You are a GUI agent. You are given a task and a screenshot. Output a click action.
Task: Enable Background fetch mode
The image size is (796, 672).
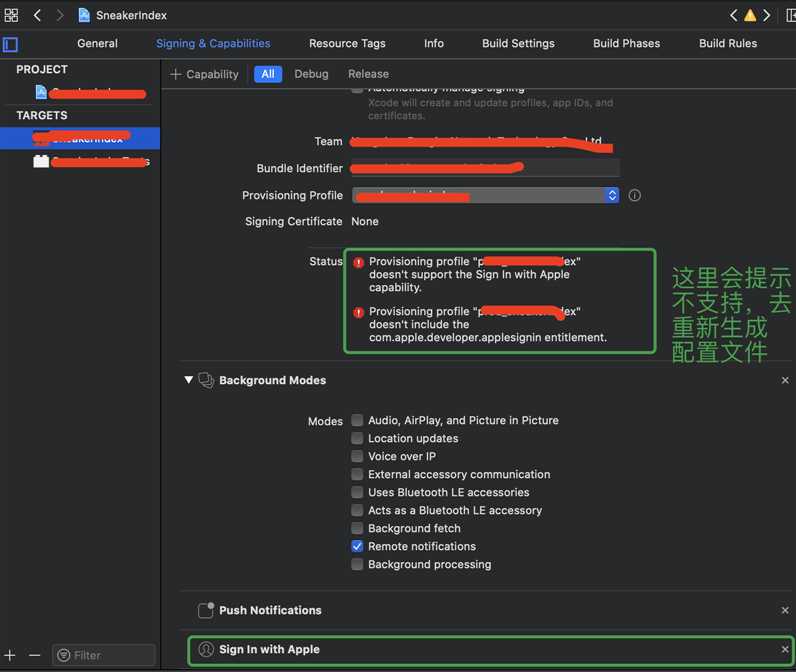point(357,528)
